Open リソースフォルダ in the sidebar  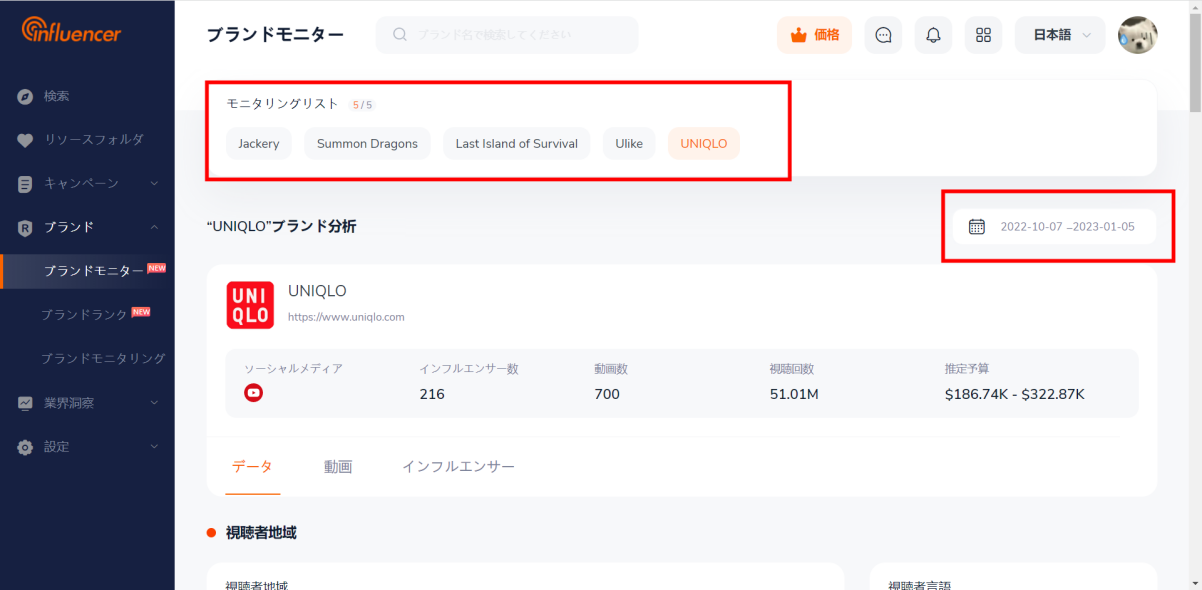click(x=94, y=140)
